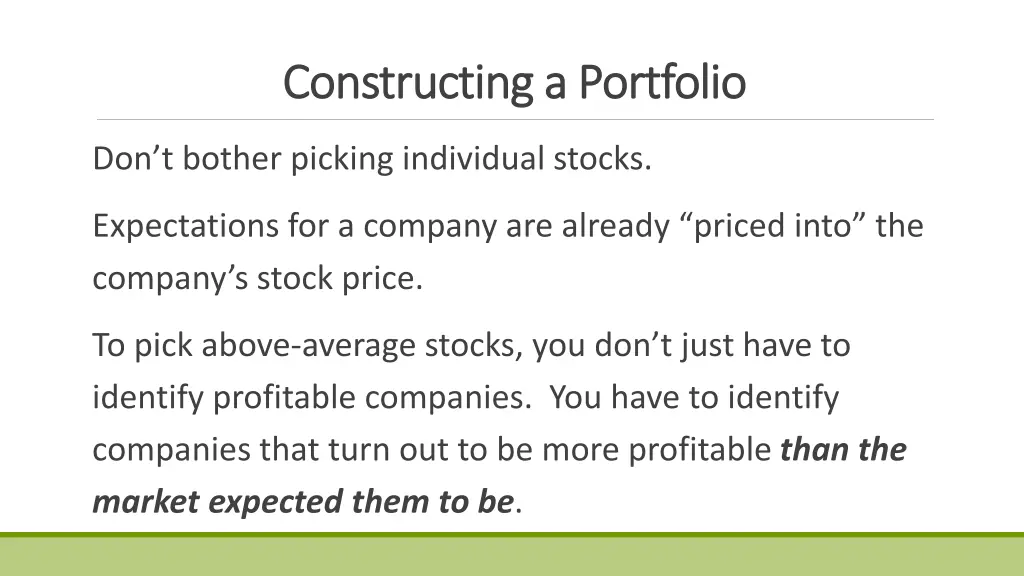1024x576 pixels.
Task: Click the slide title Constructing a Portfolio
Action: [514, 84]
